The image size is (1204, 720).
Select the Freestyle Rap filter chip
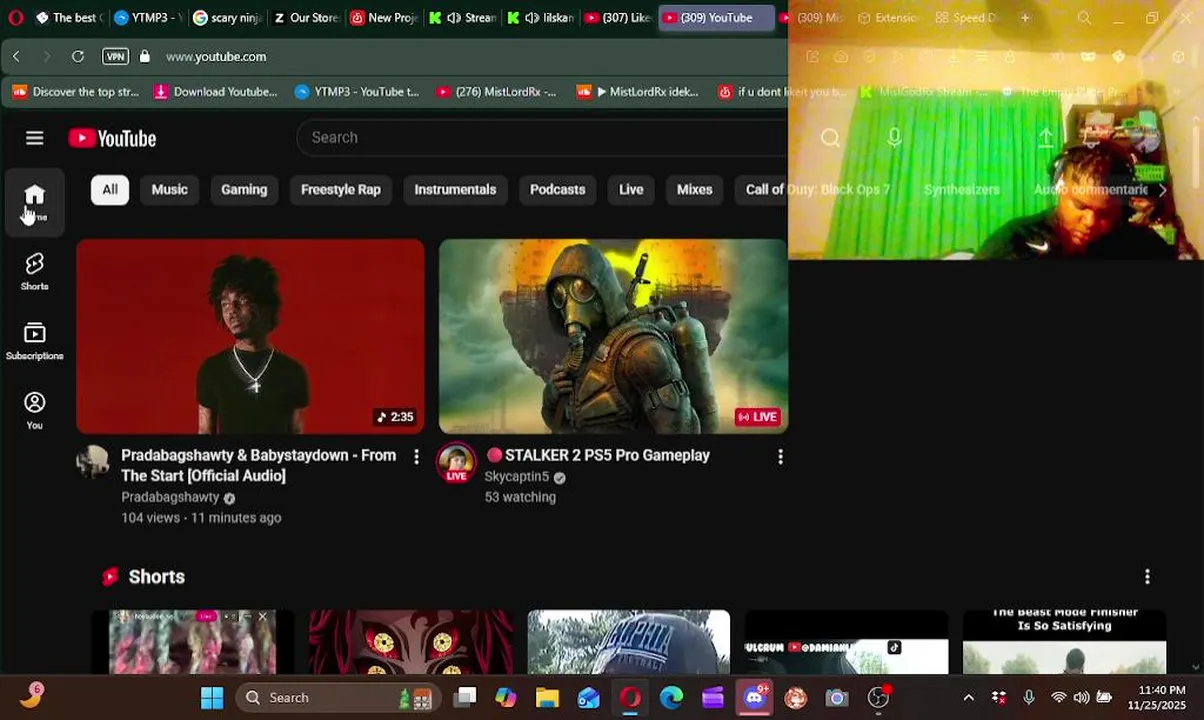pyautogui.click(x=341, y=189)
